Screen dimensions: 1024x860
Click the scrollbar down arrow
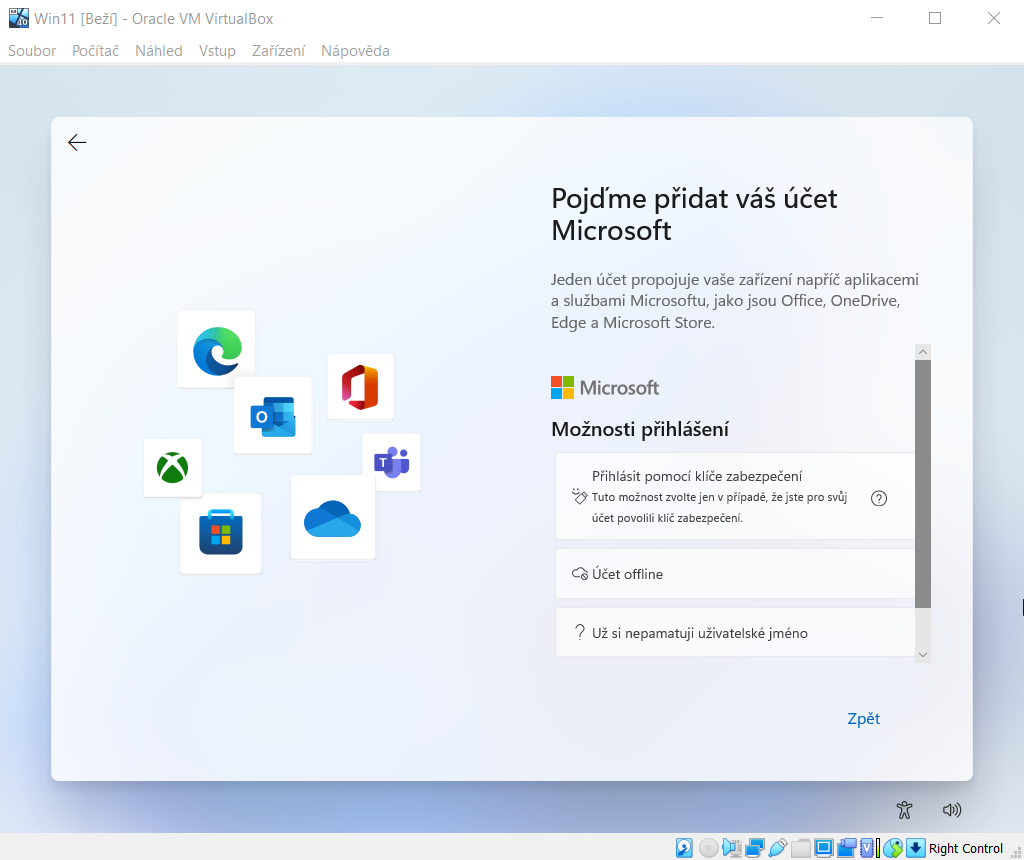tap(923, 654)
